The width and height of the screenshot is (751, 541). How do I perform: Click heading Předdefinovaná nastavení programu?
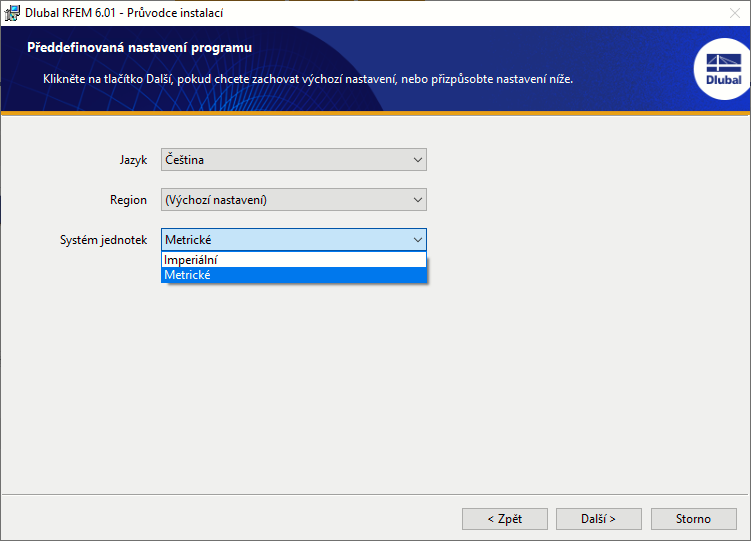pos(139,48)
